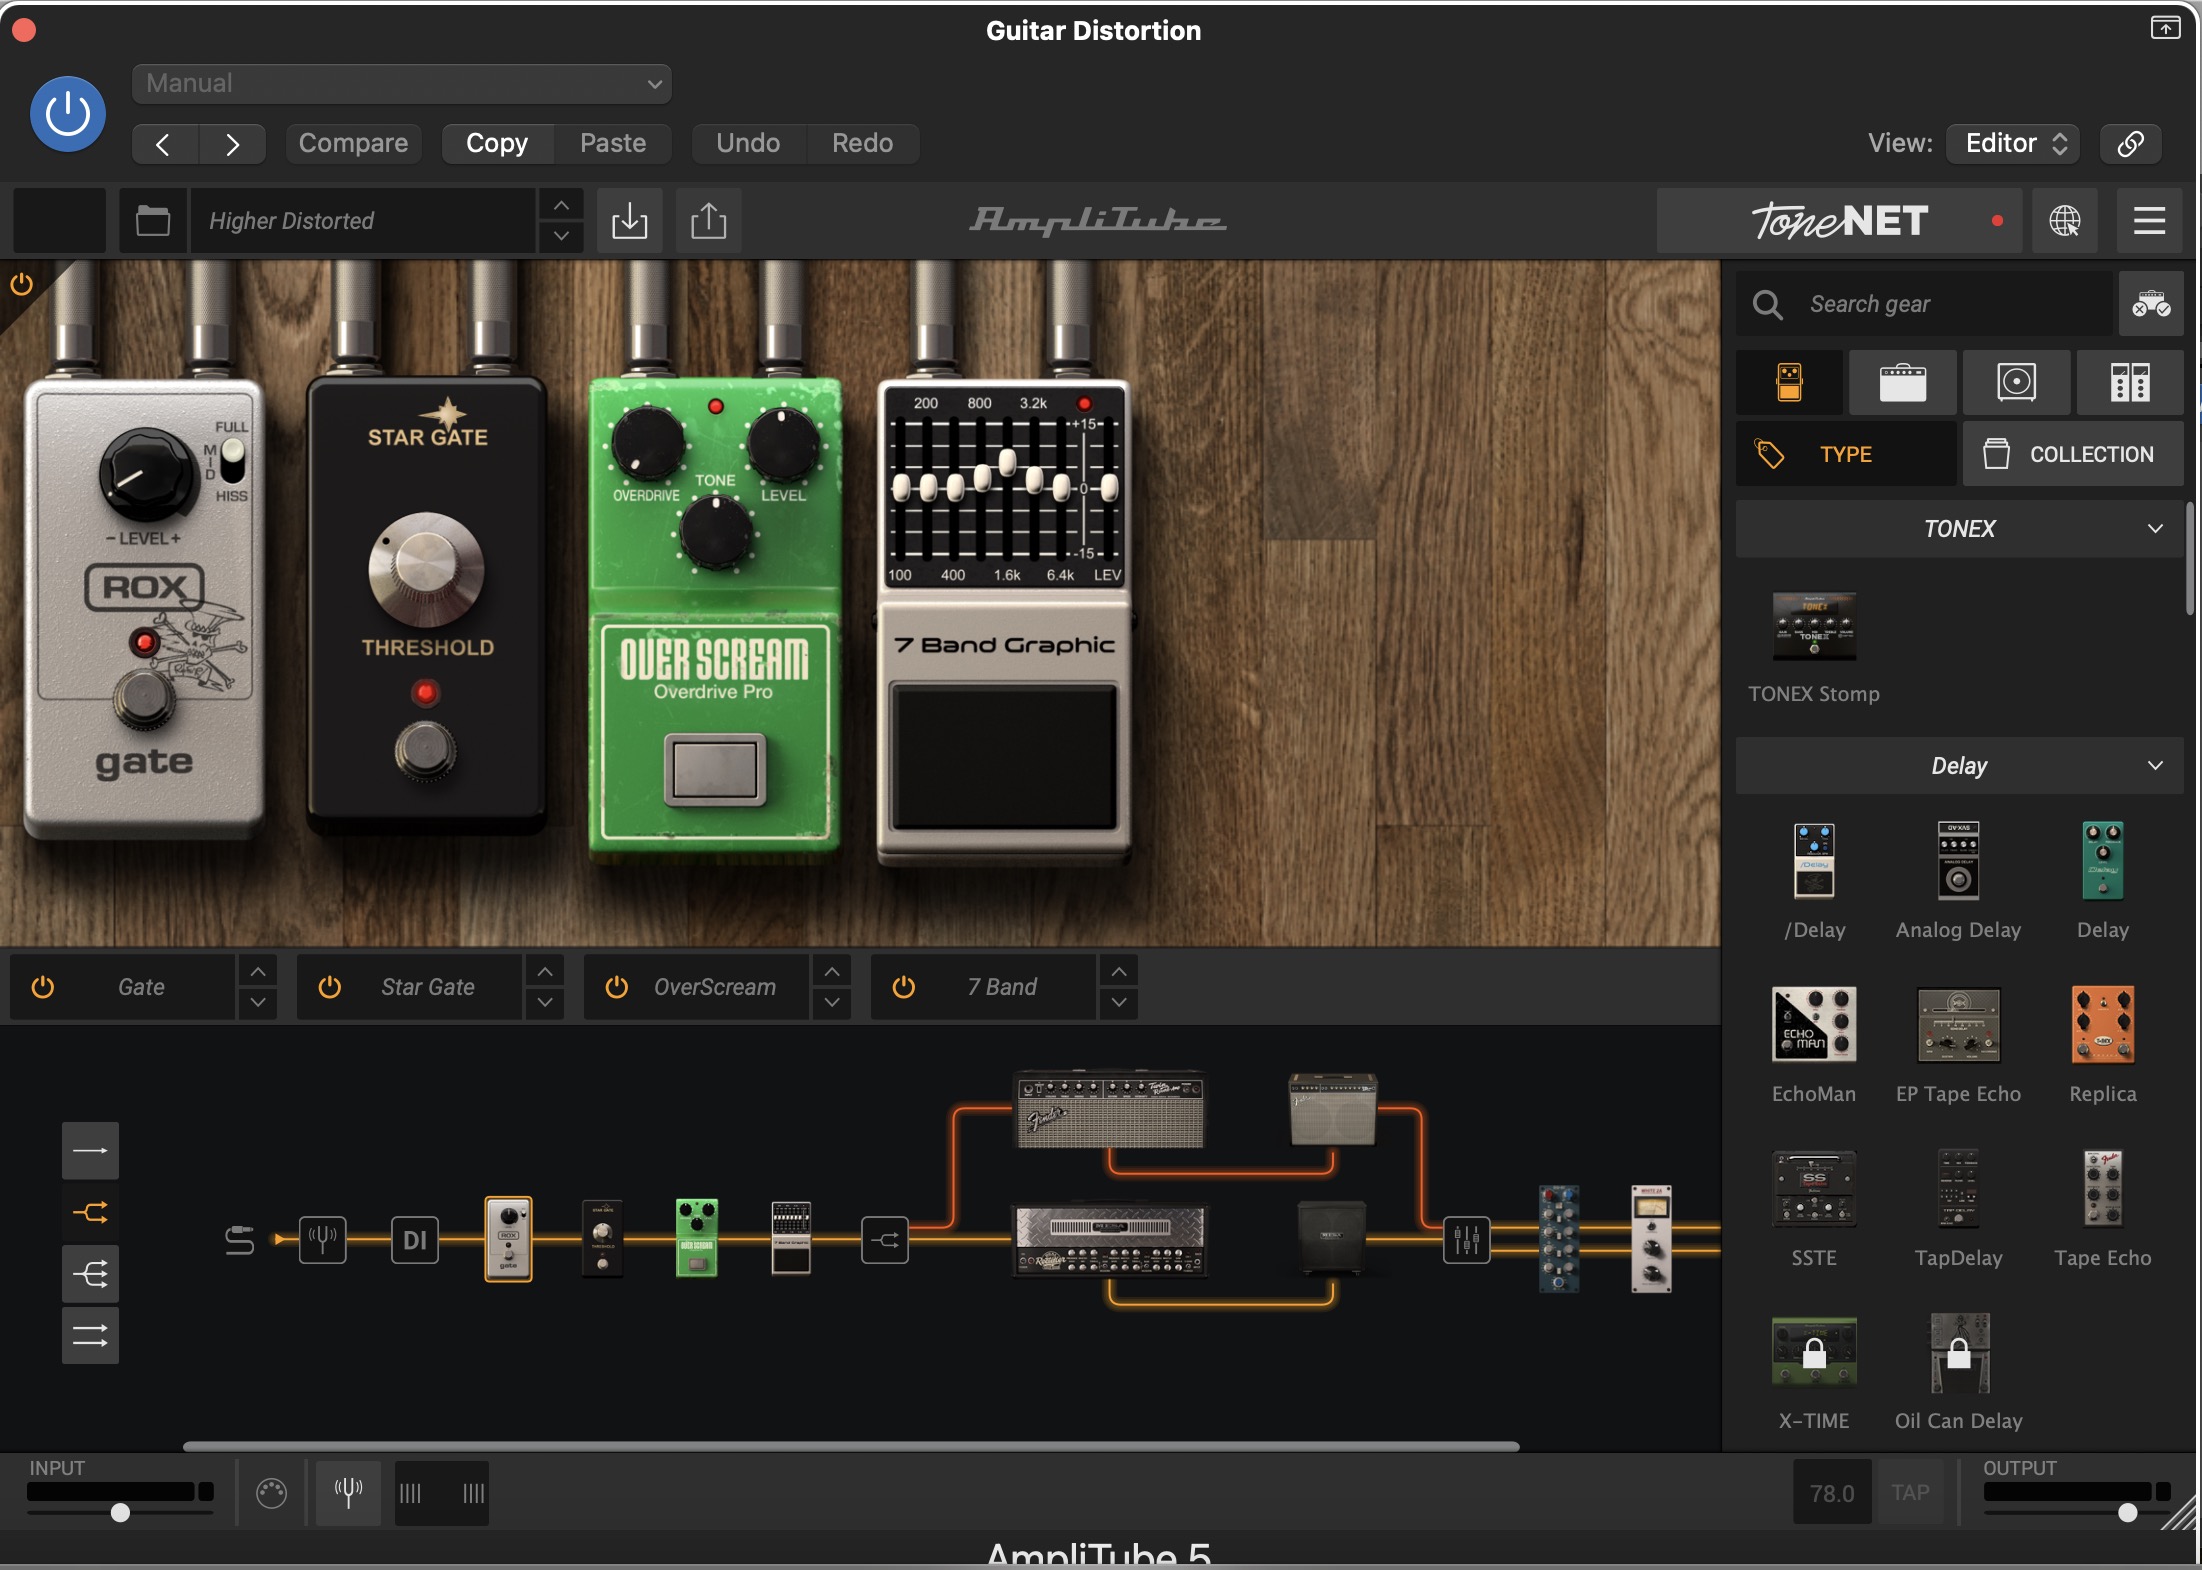Toggle the stomp section bypass power icon
Viewport: 2202px width, 1570px height.
(x=21, y=284)
